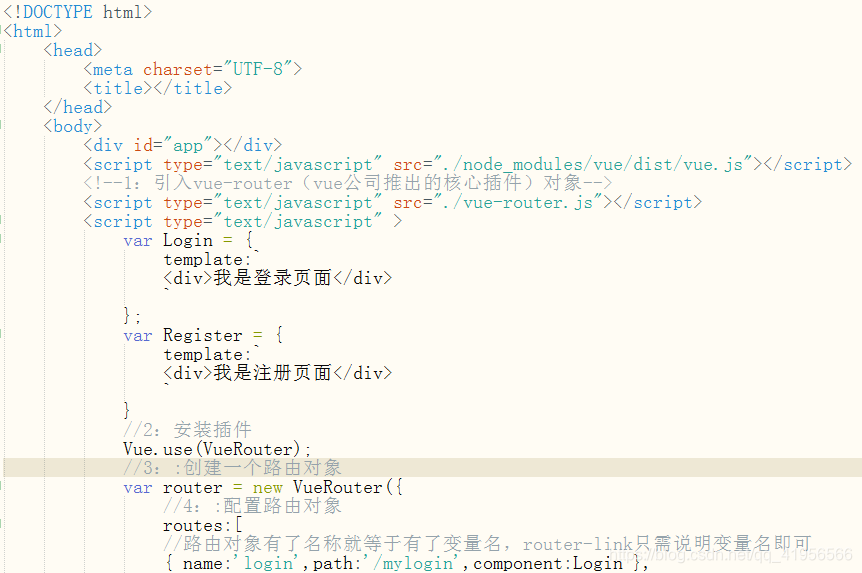Image resolution: width=862 pixels, height=573 pixels.
Task: Click the }; closing the Login object
Action: (x=132, y=316)
